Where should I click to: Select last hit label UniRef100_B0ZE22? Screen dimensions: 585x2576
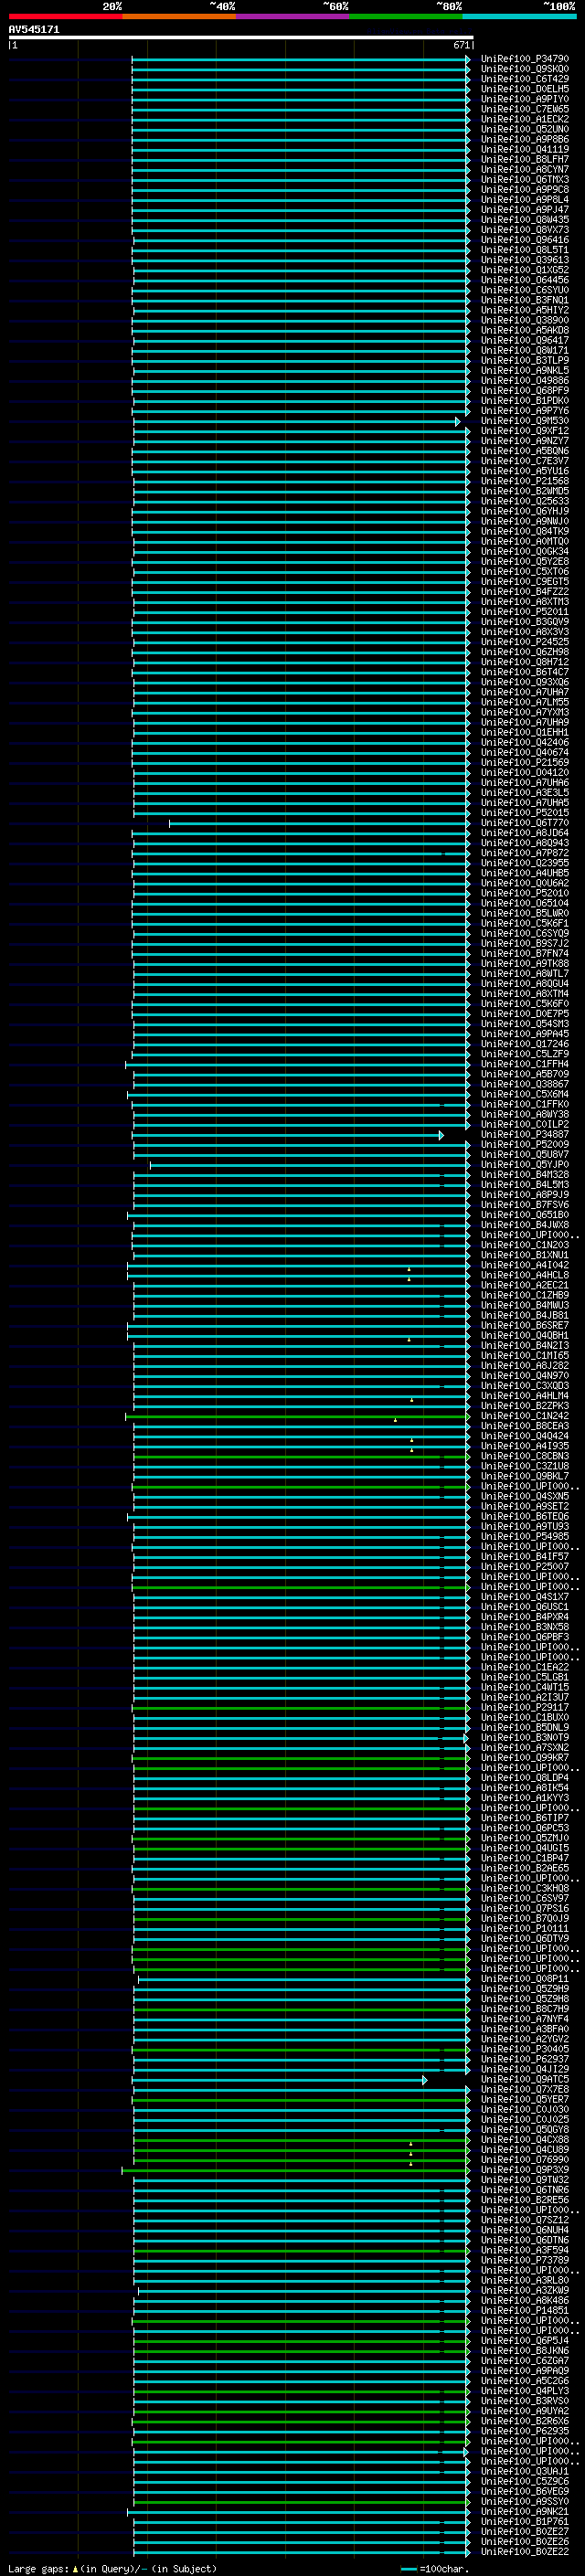click(x=524, y=2551)
